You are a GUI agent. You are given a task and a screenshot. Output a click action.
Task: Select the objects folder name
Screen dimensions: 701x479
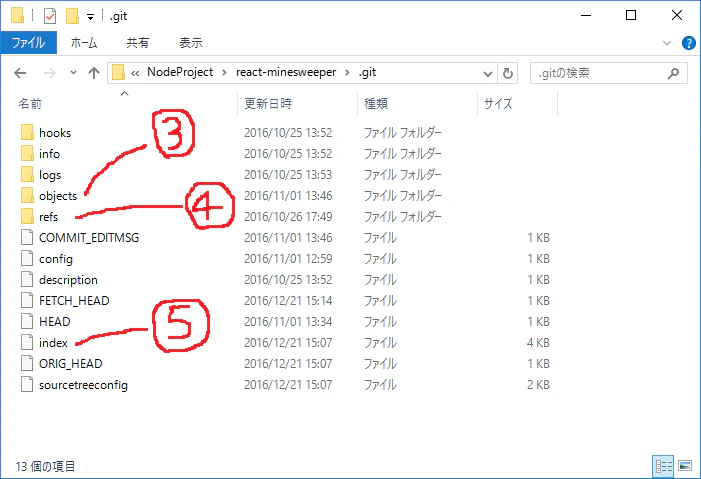tap(58, 196)
